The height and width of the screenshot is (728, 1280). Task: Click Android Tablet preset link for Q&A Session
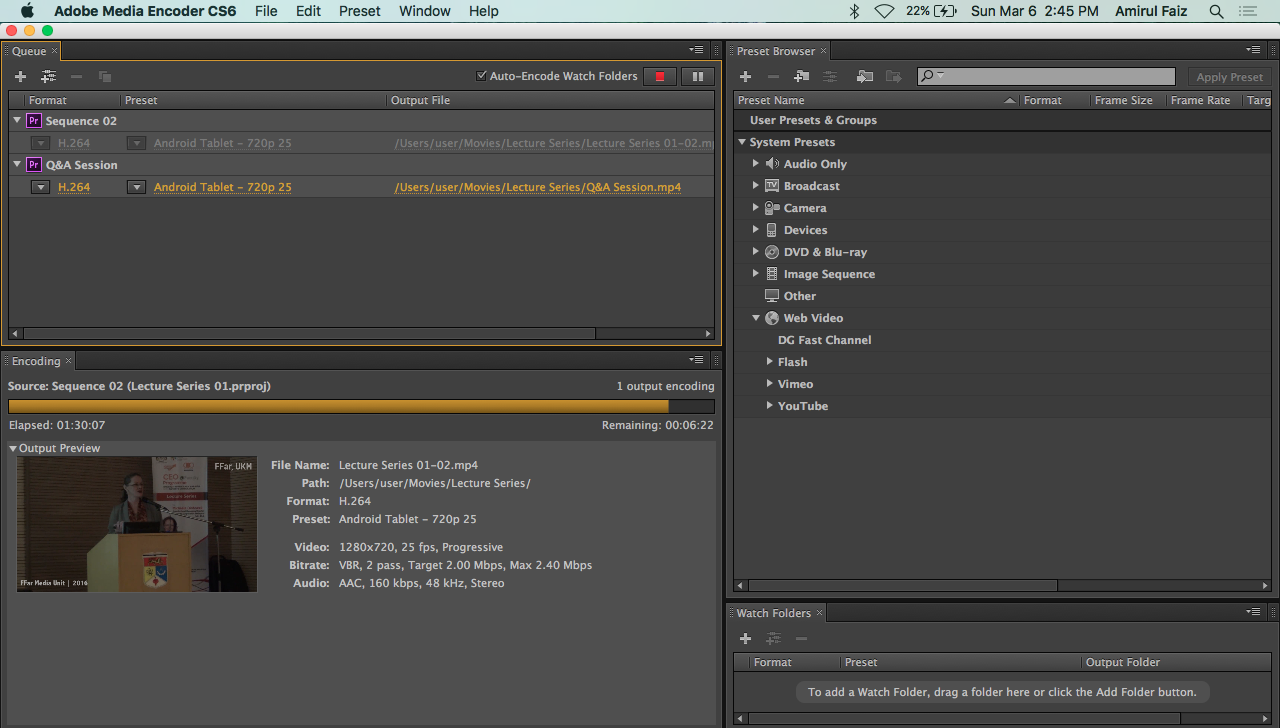(223, 187)
